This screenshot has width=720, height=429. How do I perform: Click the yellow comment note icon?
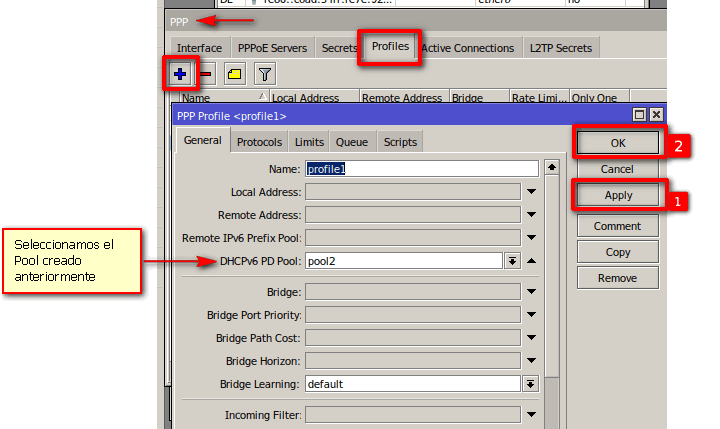click(x=234, y=73)
